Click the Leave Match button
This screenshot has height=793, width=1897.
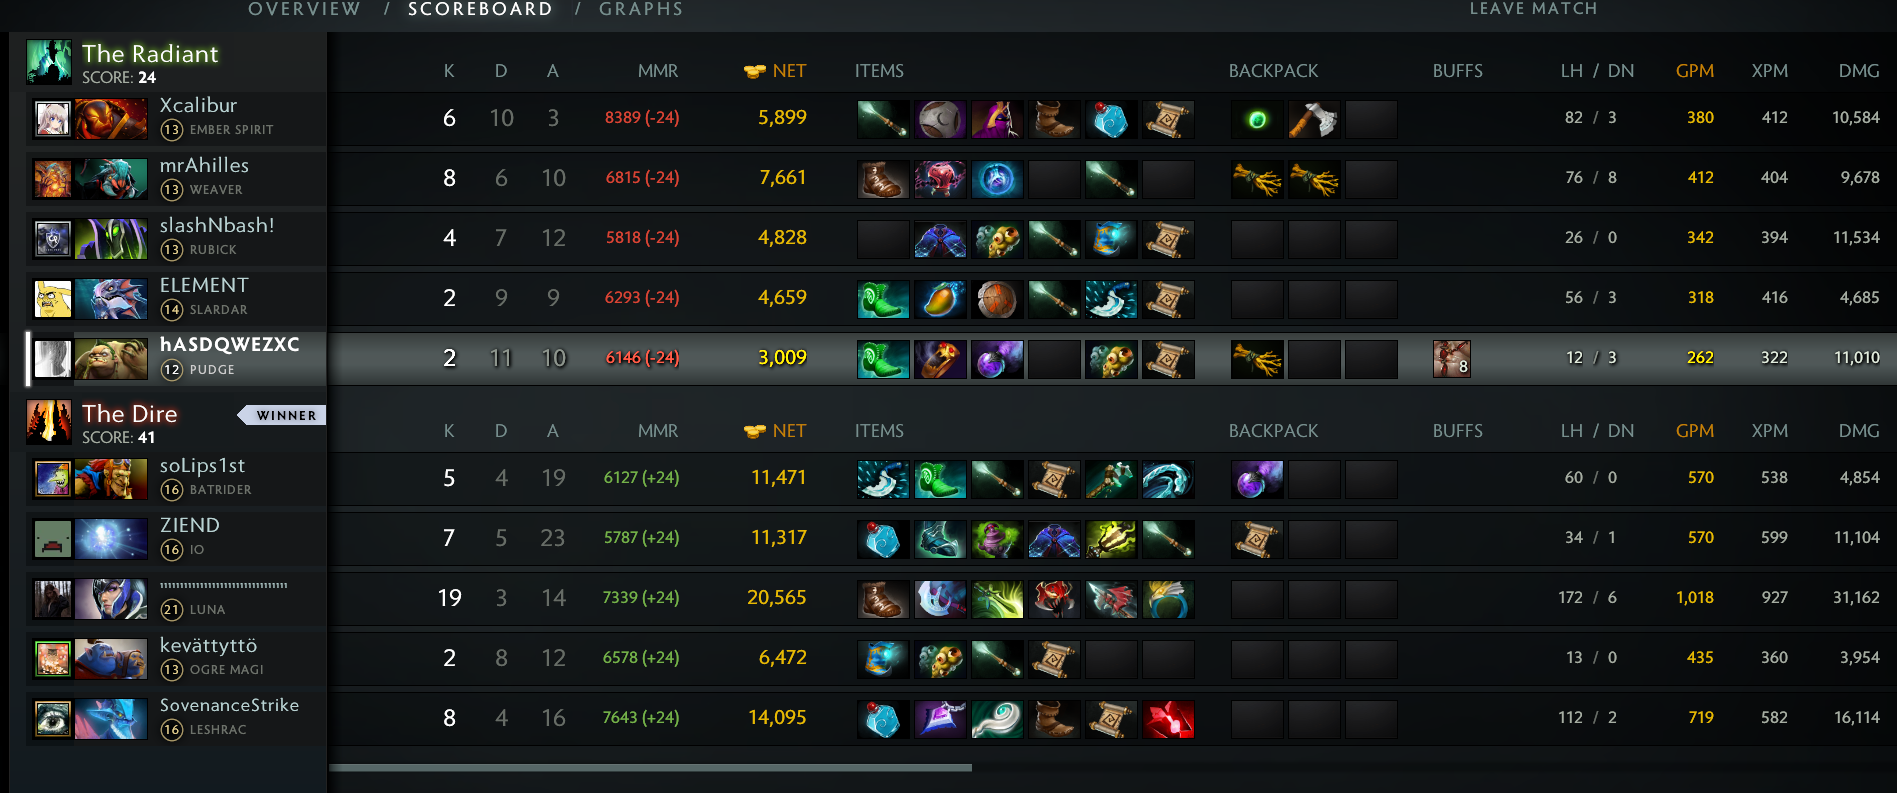click(1533, 9)
